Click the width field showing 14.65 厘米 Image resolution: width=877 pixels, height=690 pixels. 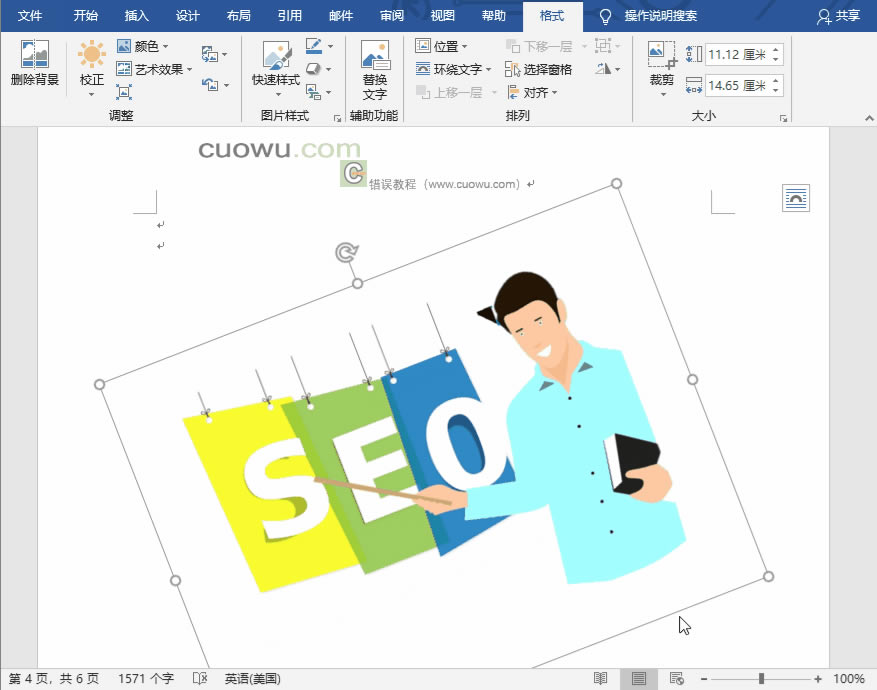pyautogui.click(x=737, y=86)
